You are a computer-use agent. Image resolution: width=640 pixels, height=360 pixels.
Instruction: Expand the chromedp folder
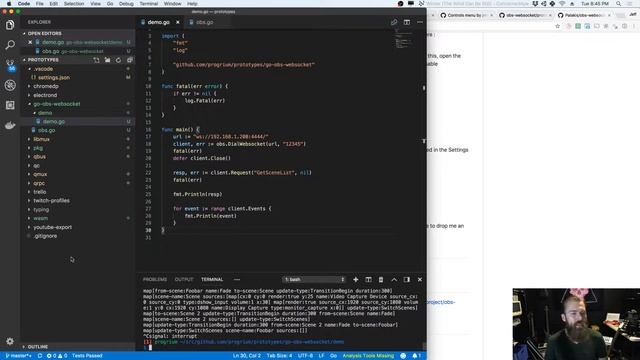(x=46, y=86)
